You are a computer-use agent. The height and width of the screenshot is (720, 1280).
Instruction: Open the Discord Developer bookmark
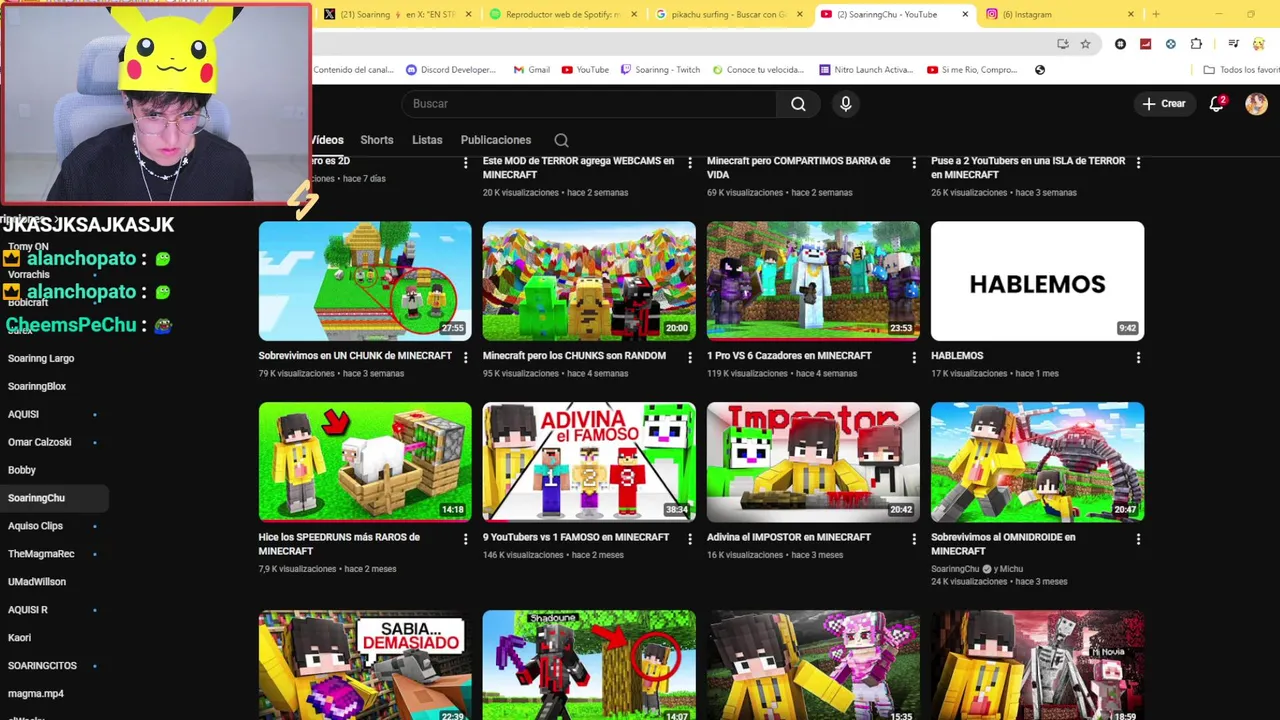pos(451,70)
